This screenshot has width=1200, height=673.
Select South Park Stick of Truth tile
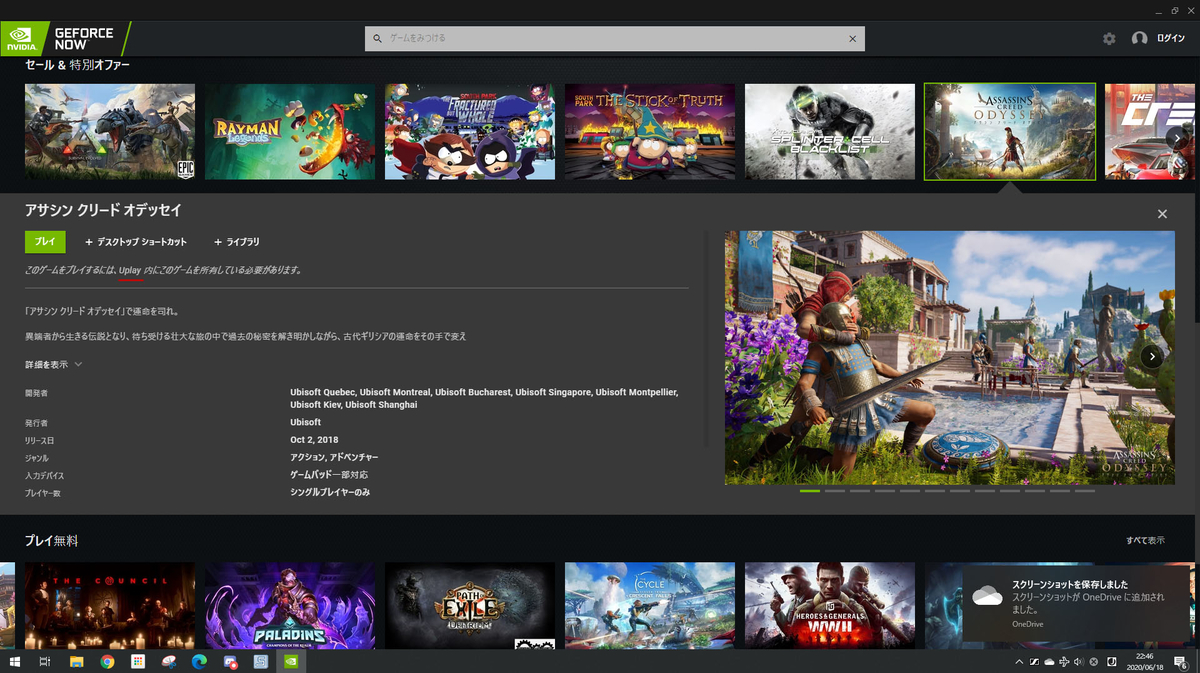[x=650, y=131]
